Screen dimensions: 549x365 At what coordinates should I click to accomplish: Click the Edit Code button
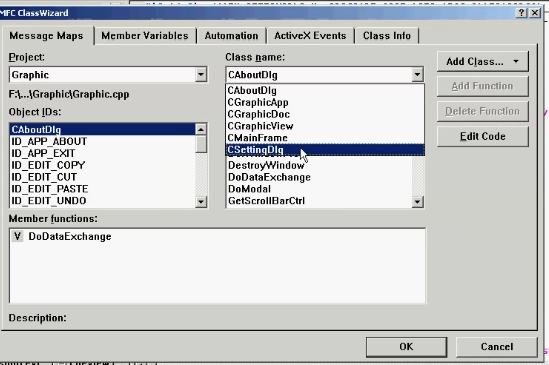point(482,136)
